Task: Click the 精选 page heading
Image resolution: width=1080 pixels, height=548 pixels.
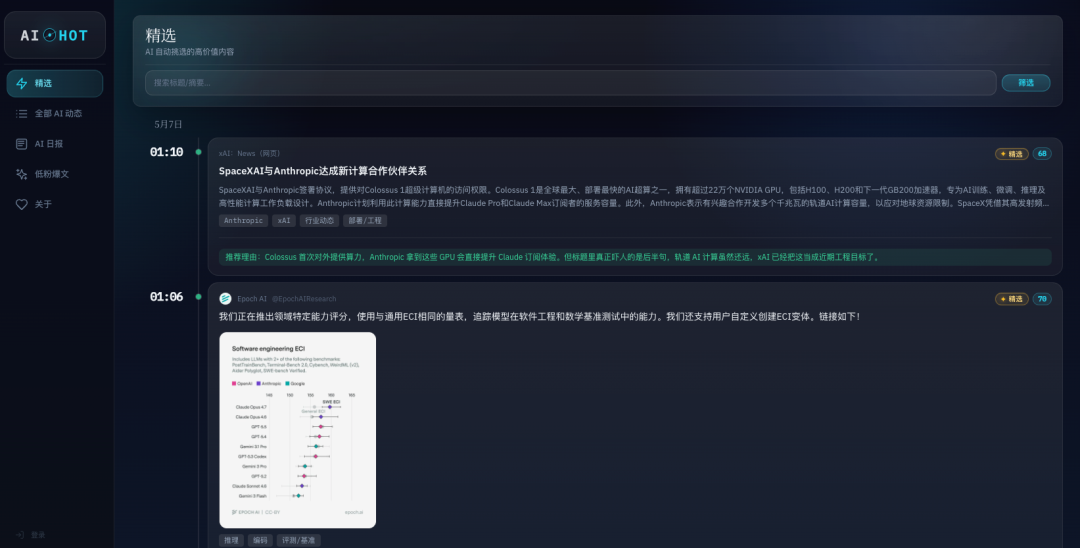Action: click(x=160, y=35)
